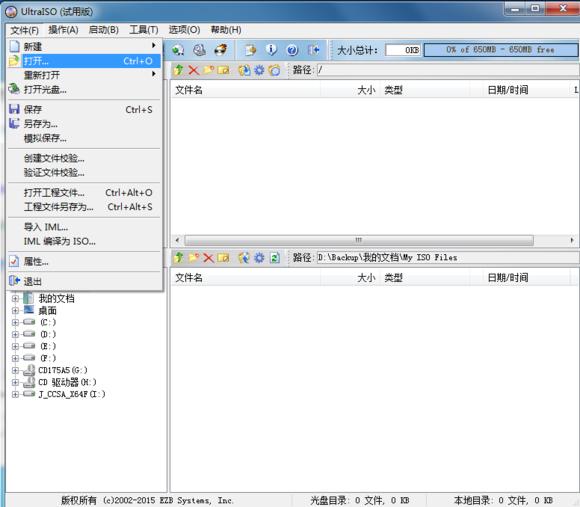This screenshot has height=507, width=580.
Task: Choose 另存为... menu entry
Action: pyautogui.click(x=84, y=124)
